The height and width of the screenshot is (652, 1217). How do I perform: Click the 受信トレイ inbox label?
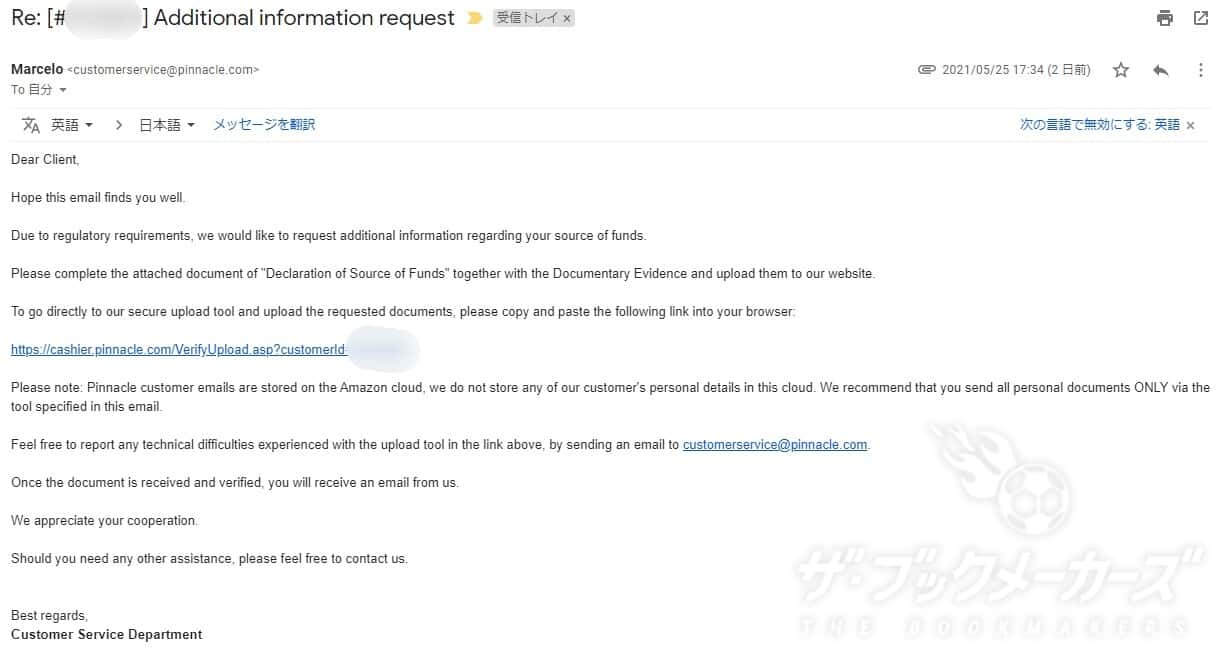[x=526, y=18]
